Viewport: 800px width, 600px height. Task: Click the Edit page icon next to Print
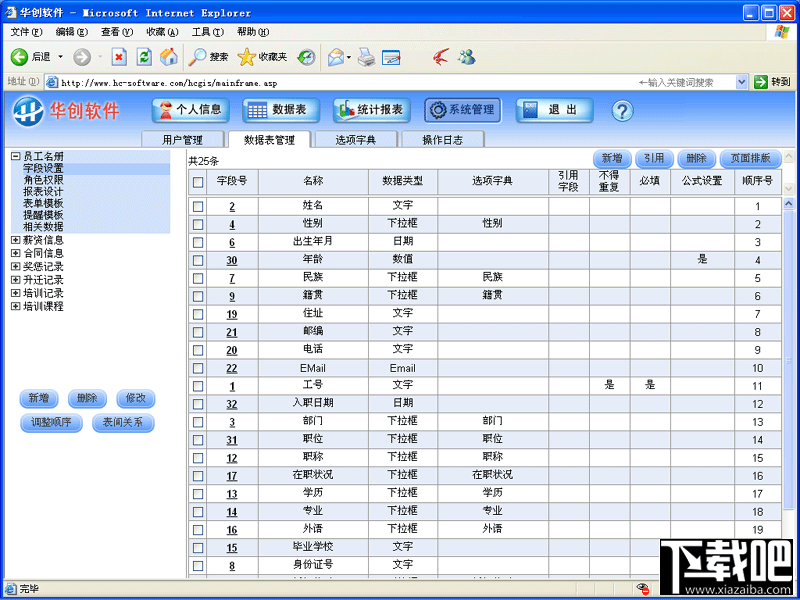[x=391, y=57]
